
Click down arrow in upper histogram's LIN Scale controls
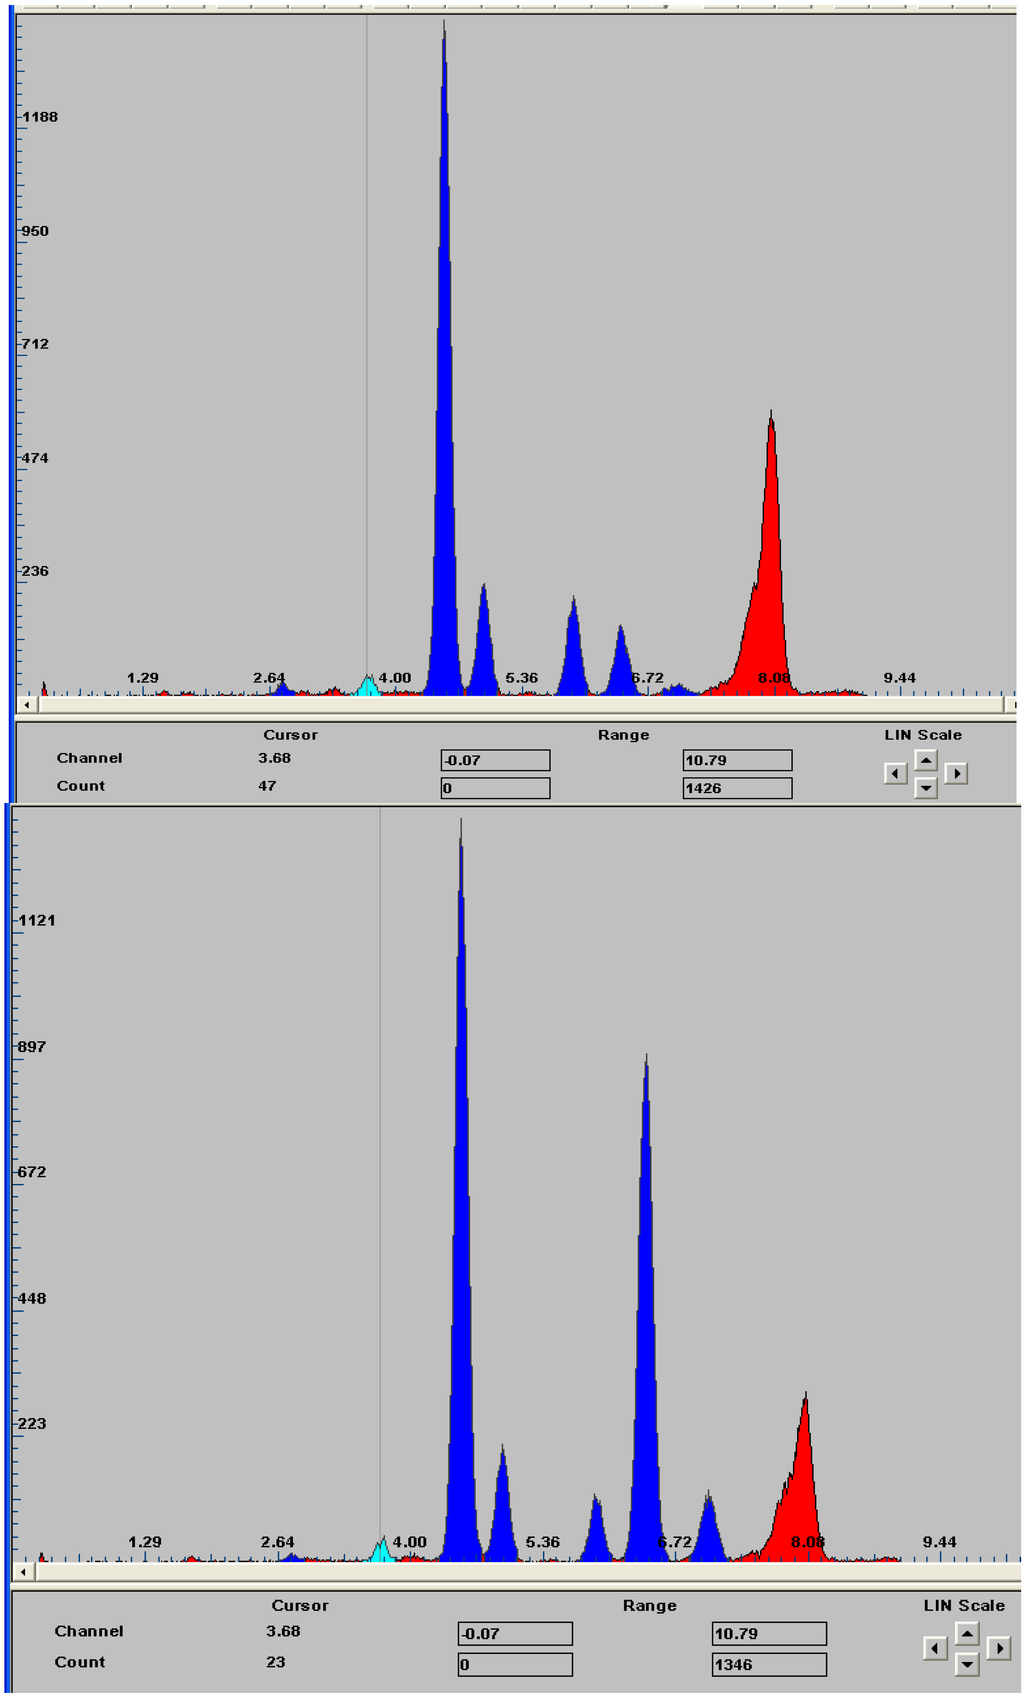926,788
